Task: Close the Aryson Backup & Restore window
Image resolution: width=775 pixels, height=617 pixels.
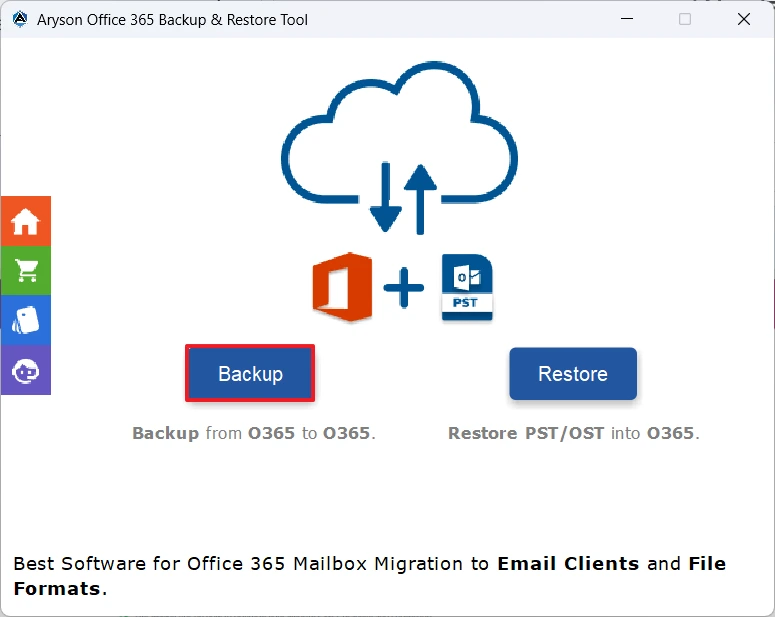Action: (x=743, y=19)
